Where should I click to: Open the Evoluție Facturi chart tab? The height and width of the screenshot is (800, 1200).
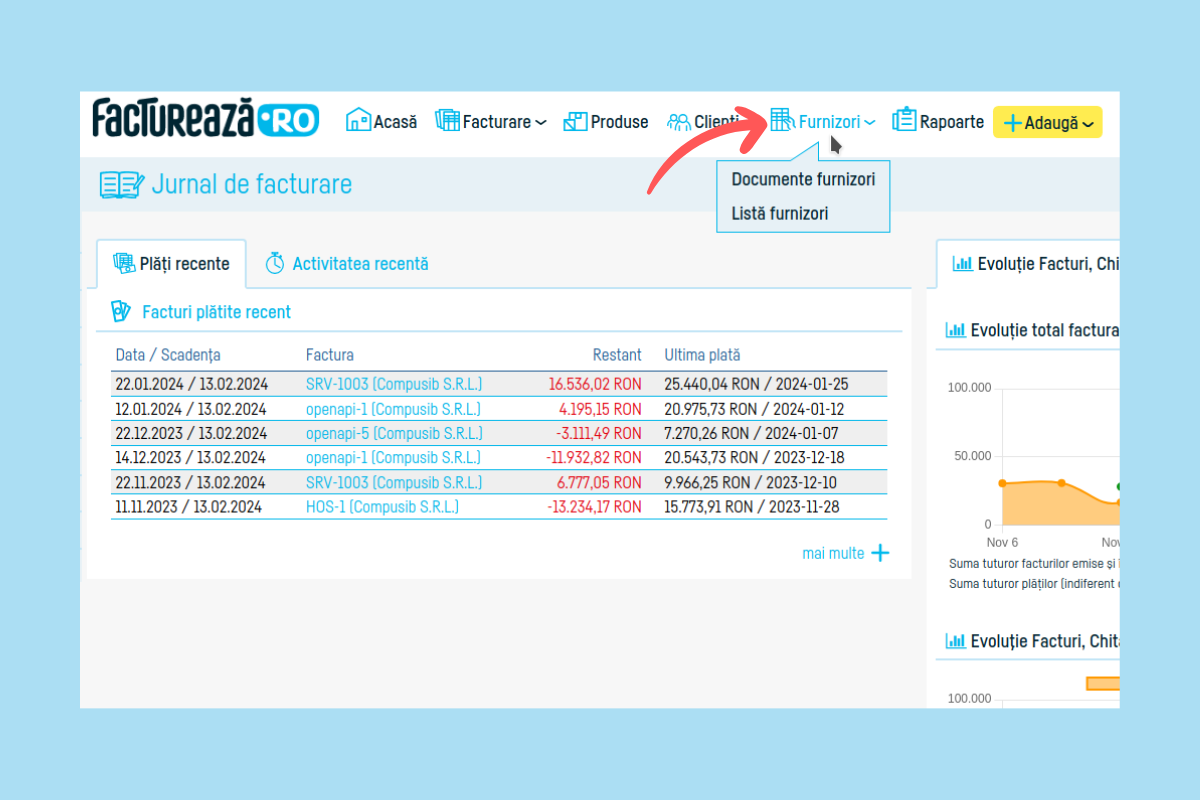pos(1034,264)
